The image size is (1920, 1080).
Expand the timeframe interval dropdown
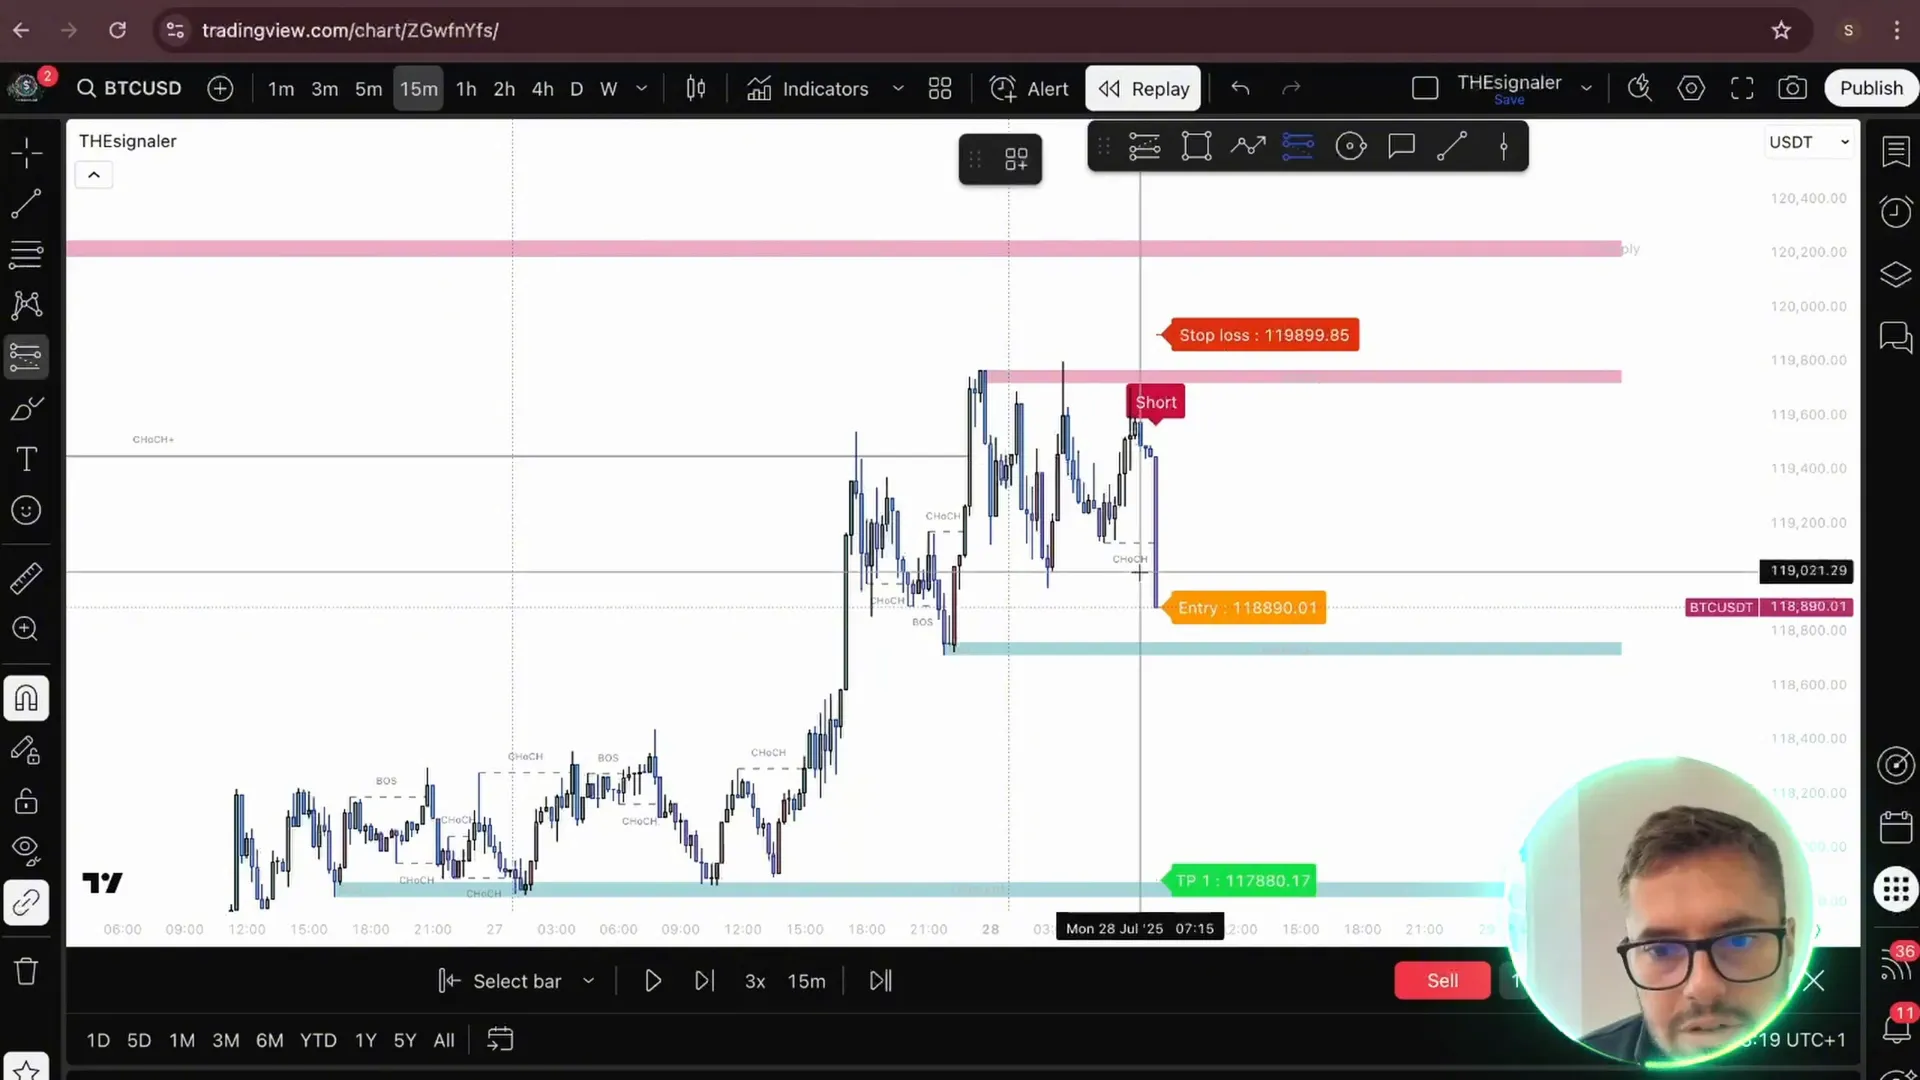coord(641,89)
